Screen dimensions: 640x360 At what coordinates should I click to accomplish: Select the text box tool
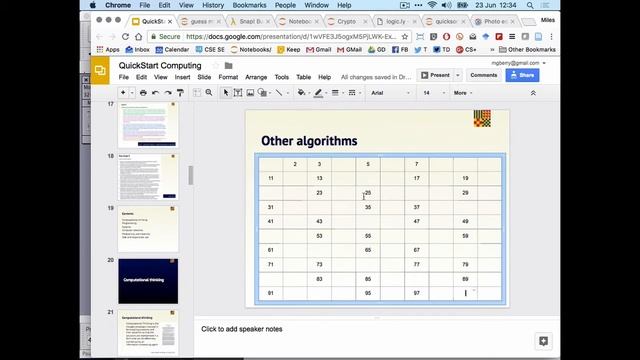(x=238, y=93)
